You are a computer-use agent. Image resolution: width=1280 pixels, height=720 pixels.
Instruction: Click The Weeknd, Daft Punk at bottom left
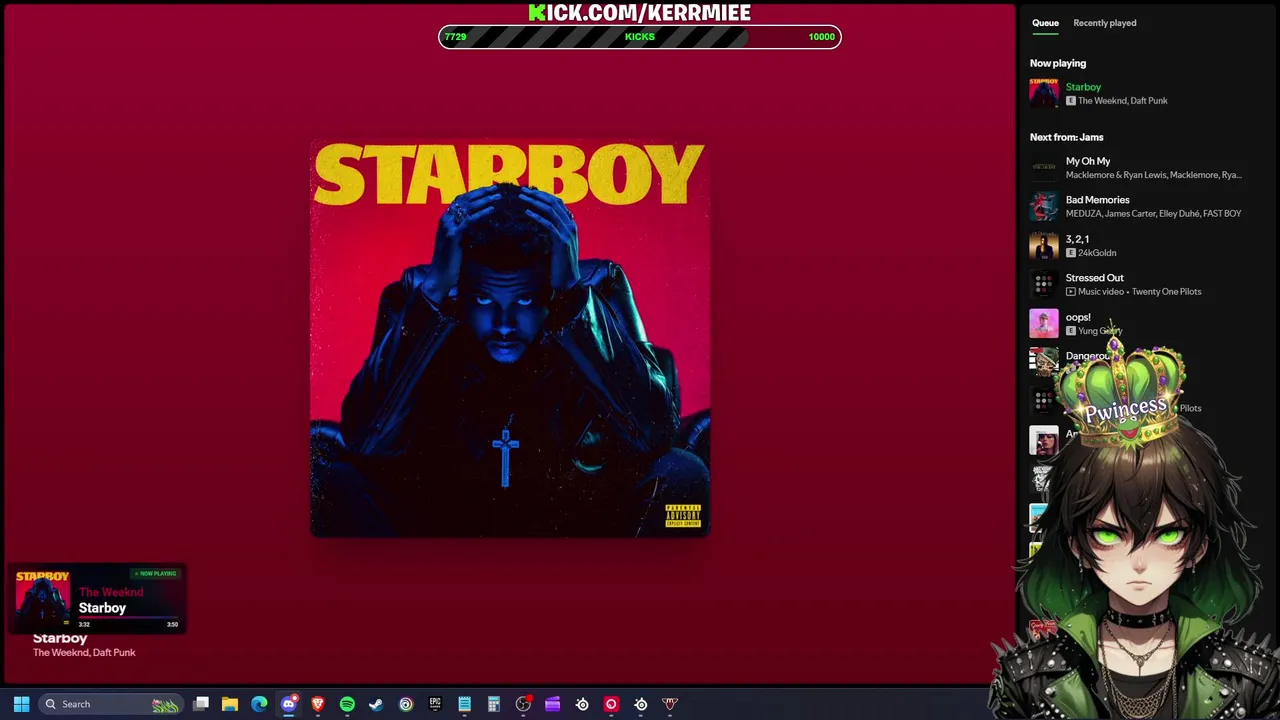[x=84, y=653]
